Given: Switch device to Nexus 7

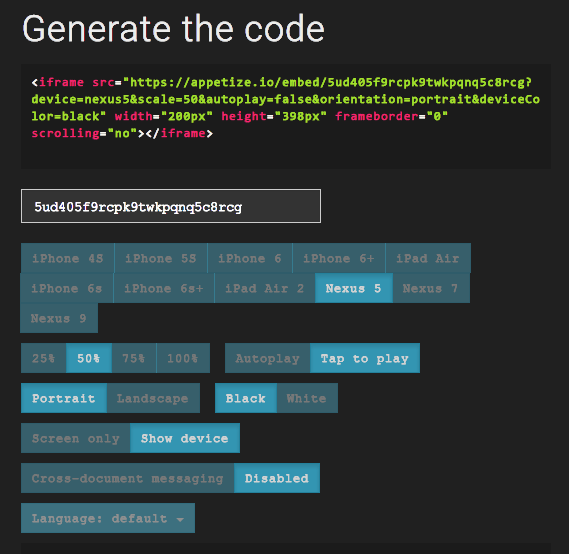Looking at the screenshot, I should click(431, 288).
